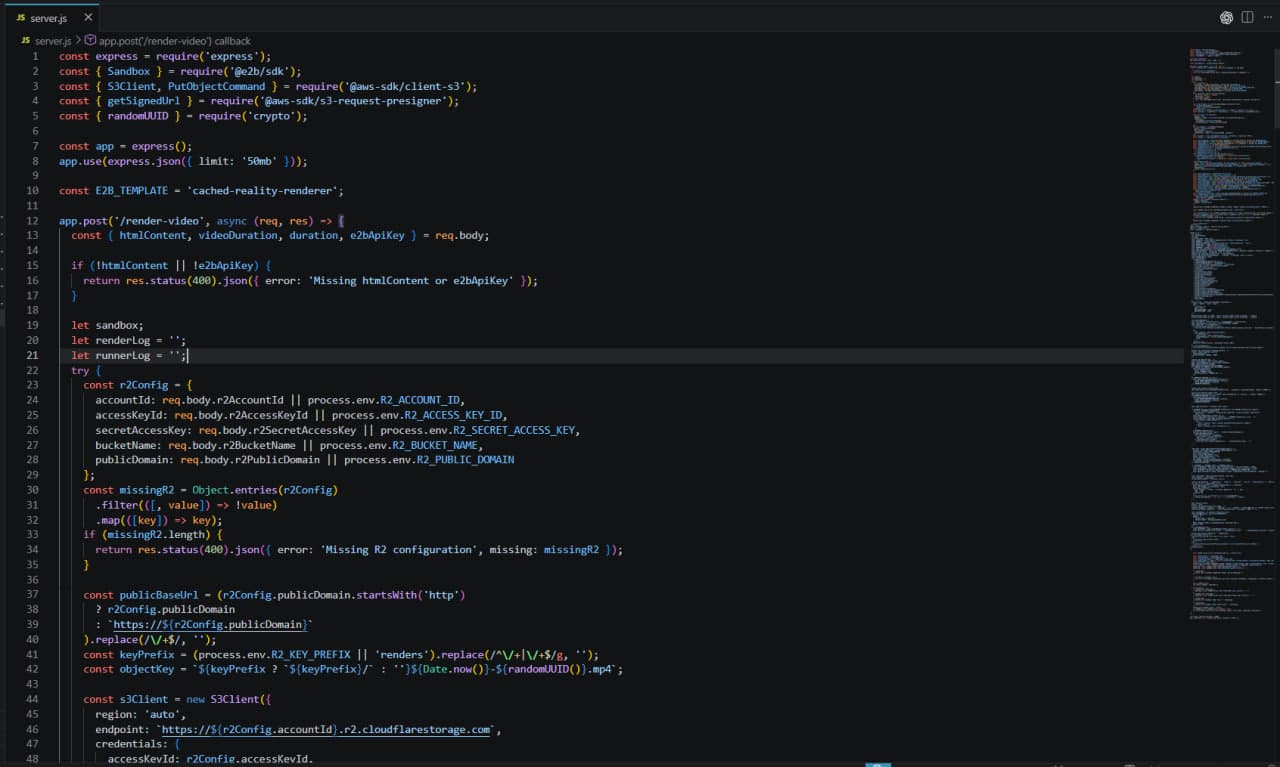Click 'Missing R2 configuration' error string
Viewport: 1280px width, 767px height.
398,550
